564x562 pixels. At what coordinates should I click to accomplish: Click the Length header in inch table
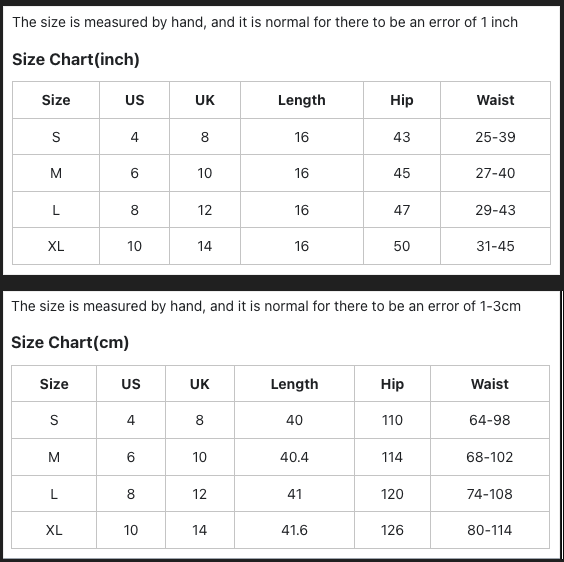(302, 100)
